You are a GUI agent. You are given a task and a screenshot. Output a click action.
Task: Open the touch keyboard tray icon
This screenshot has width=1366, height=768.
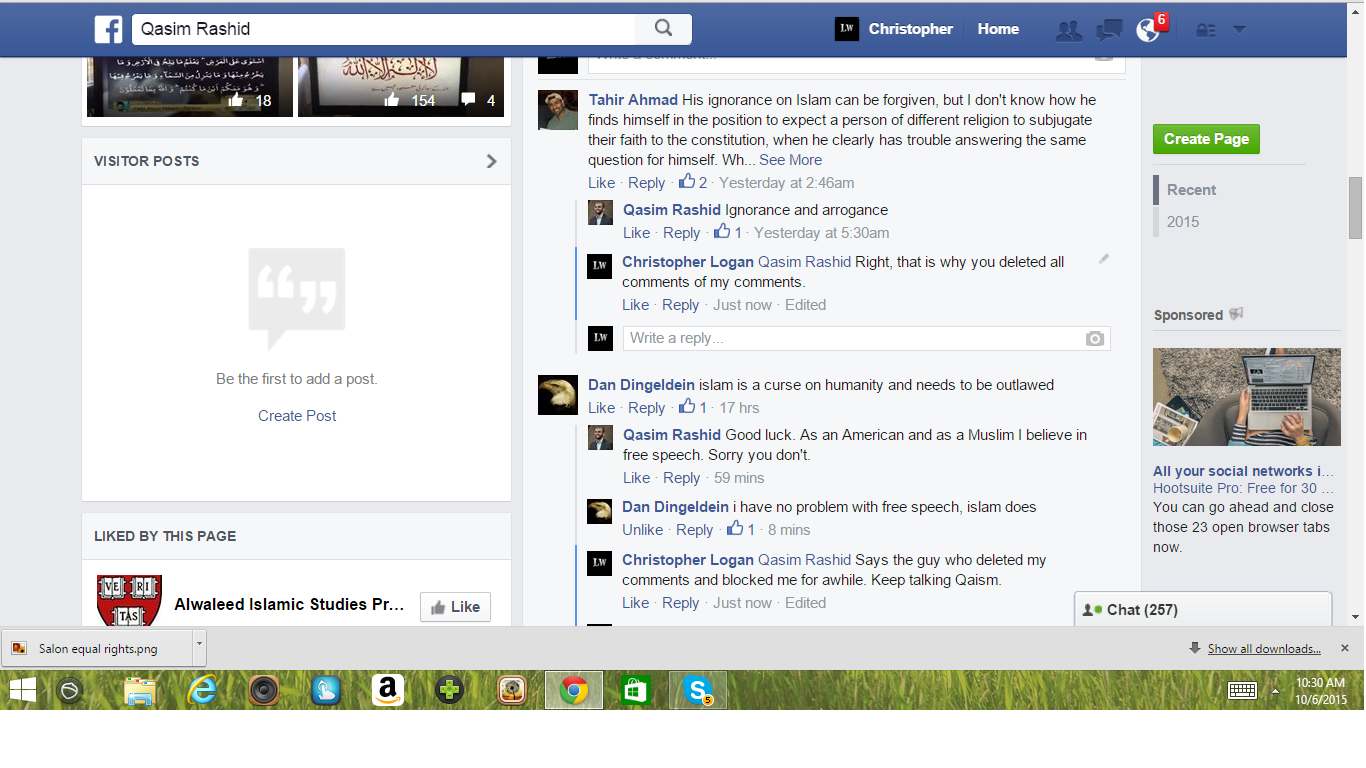coord(1242,690)
